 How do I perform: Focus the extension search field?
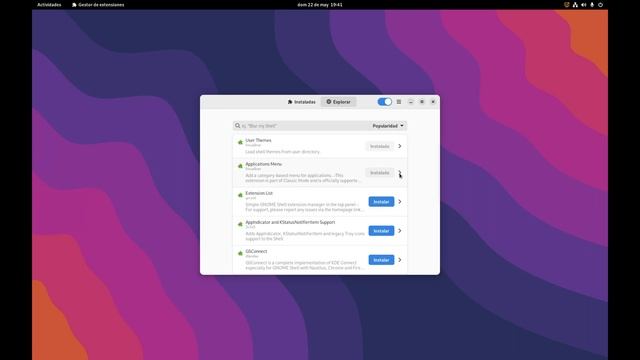click(302, 126)
